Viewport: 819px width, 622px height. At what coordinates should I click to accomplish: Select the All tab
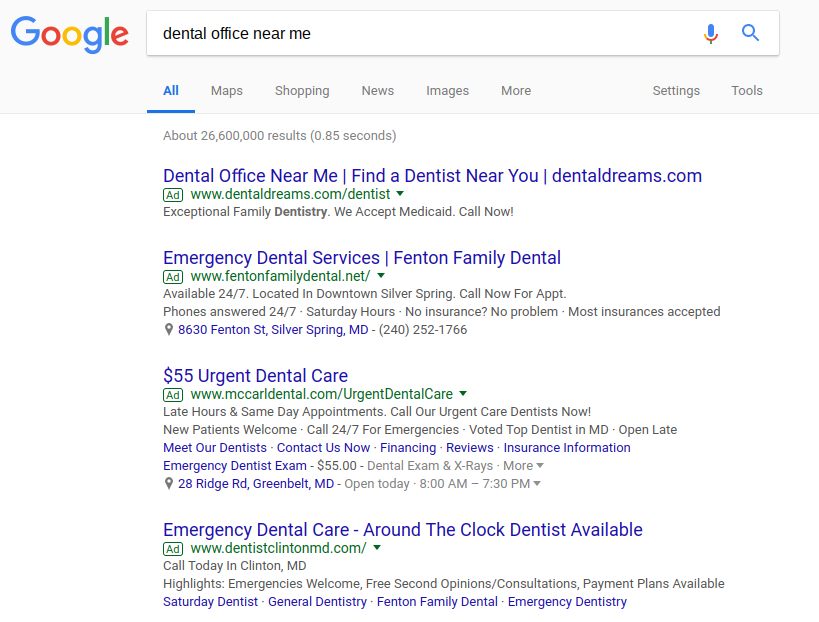(171, 91)
